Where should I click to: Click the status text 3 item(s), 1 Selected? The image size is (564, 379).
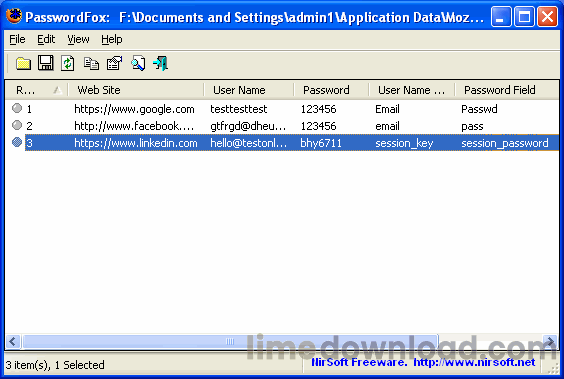(55, 365)
